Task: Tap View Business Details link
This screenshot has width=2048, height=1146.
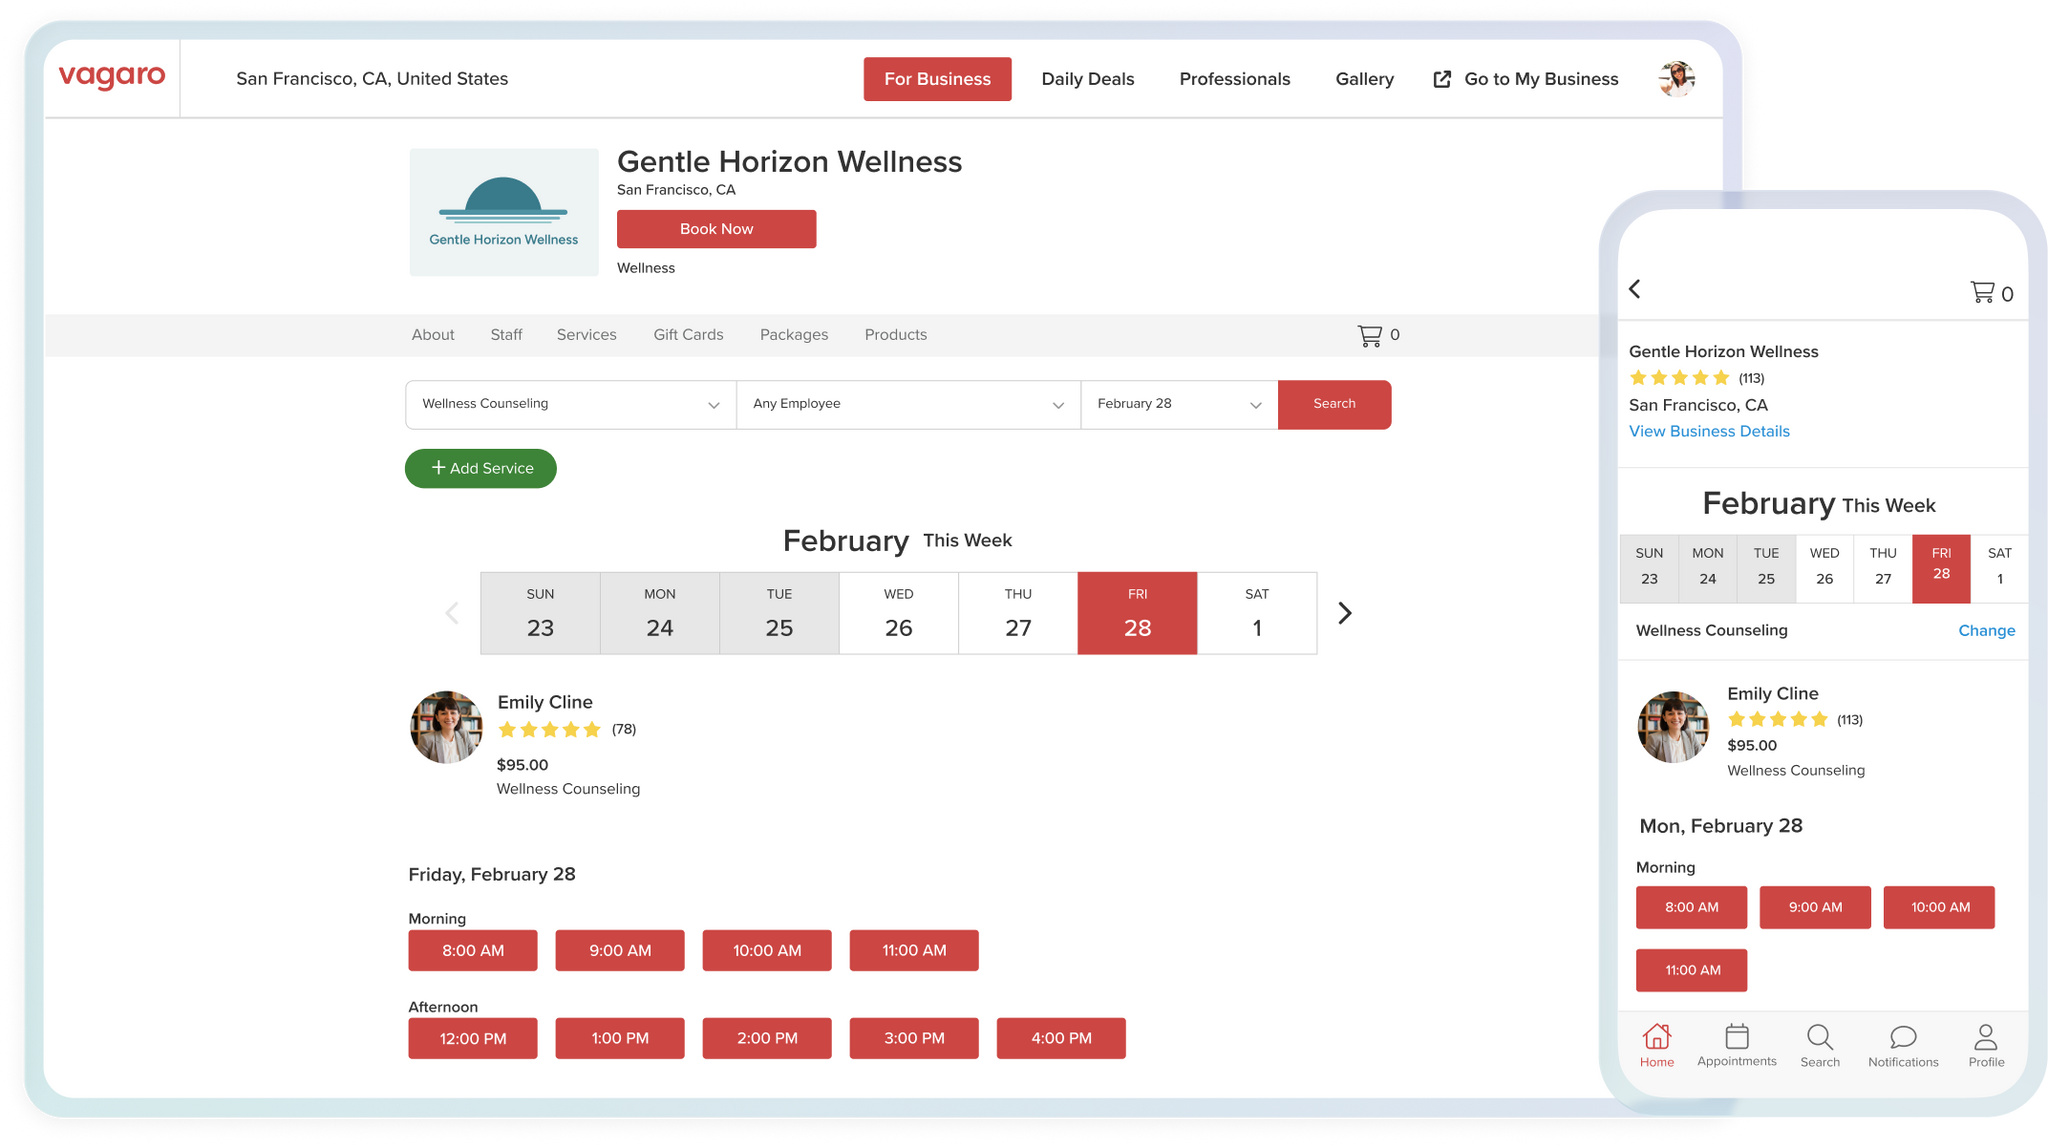Action: coord(1709,431)
